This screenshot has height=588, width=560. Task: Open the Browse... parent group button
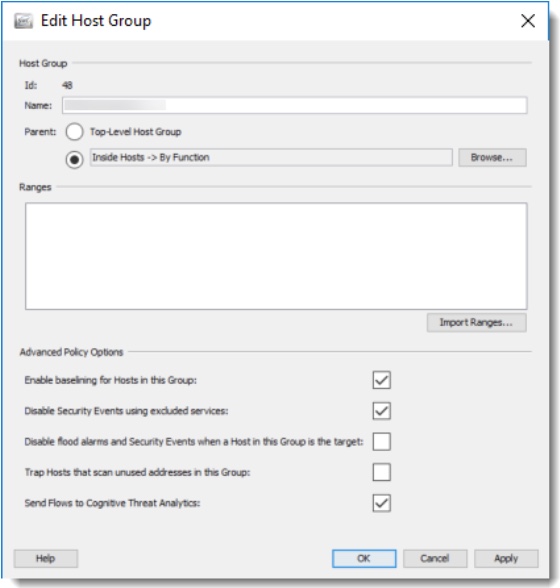tap(492, 158)
